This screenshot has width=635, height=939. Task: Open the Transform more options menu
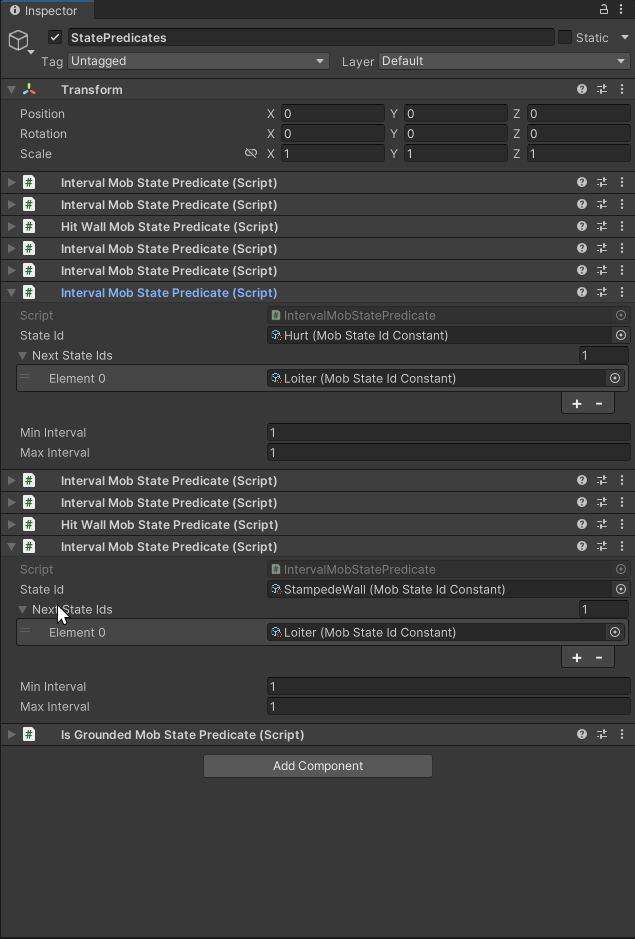coord(621,89)
